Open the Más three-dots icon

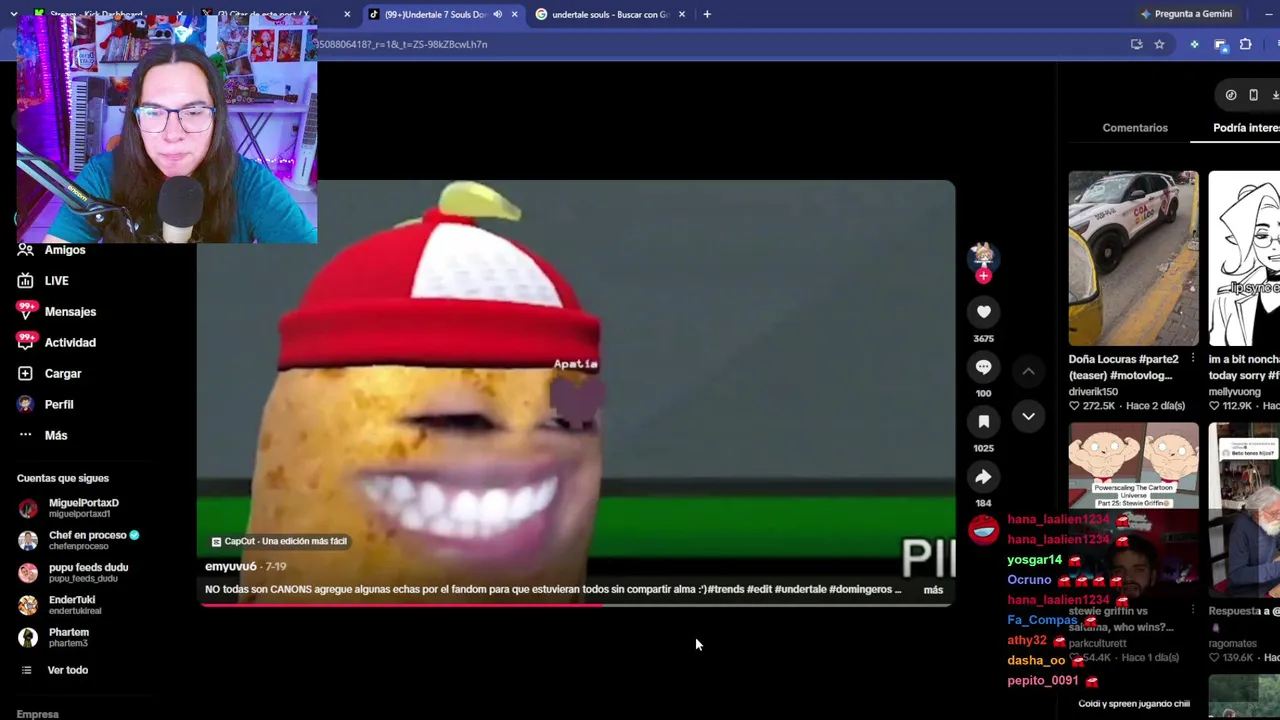(x=25, y=435)
